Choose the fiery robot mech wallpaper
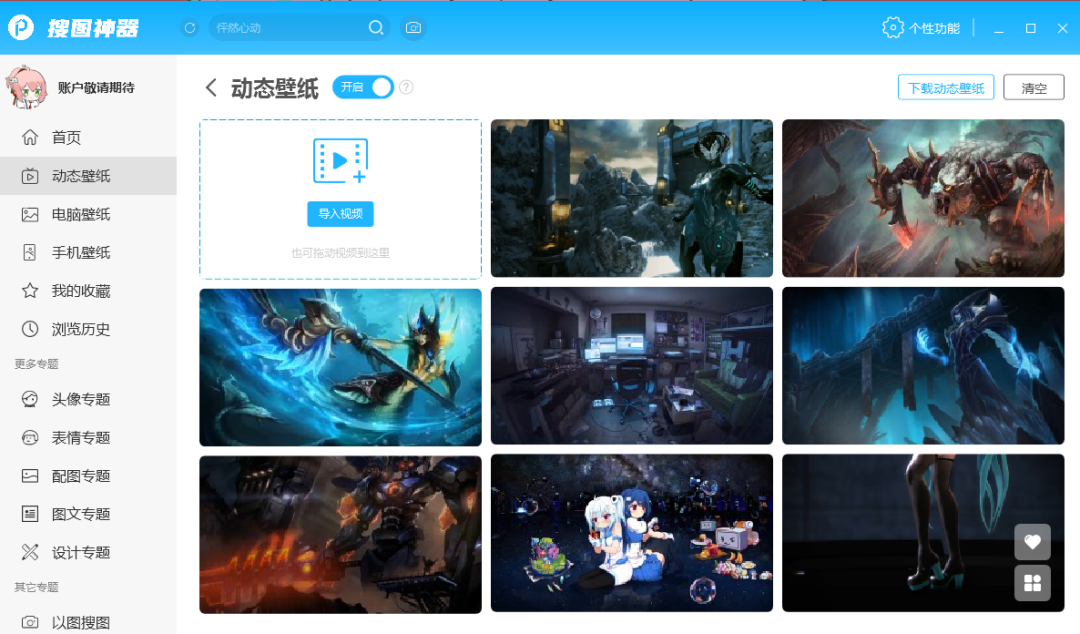 click(x=340, y=534)
